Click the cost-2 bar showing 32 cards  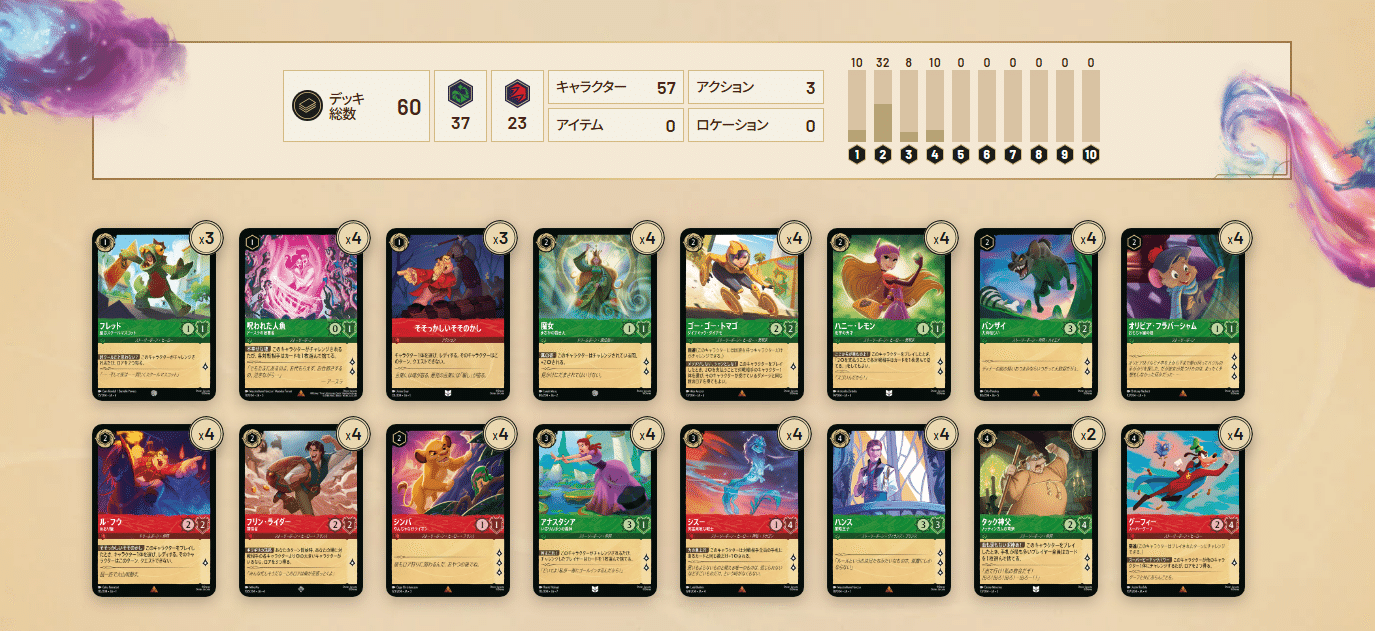pos(883,106)
